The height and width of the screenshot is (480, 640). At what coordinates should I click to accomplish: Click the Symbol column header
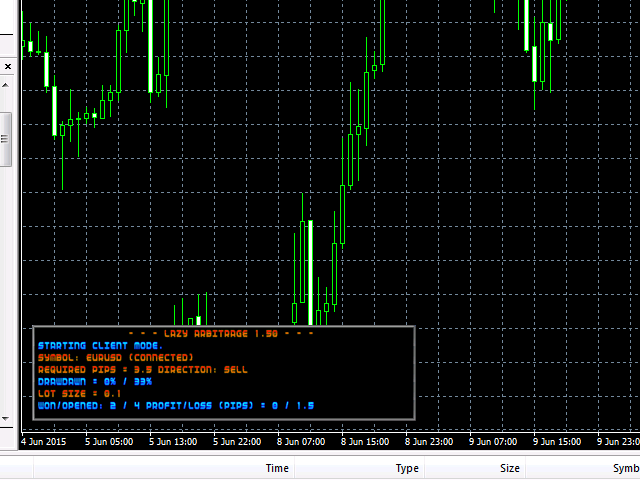(x=624, y=468)
